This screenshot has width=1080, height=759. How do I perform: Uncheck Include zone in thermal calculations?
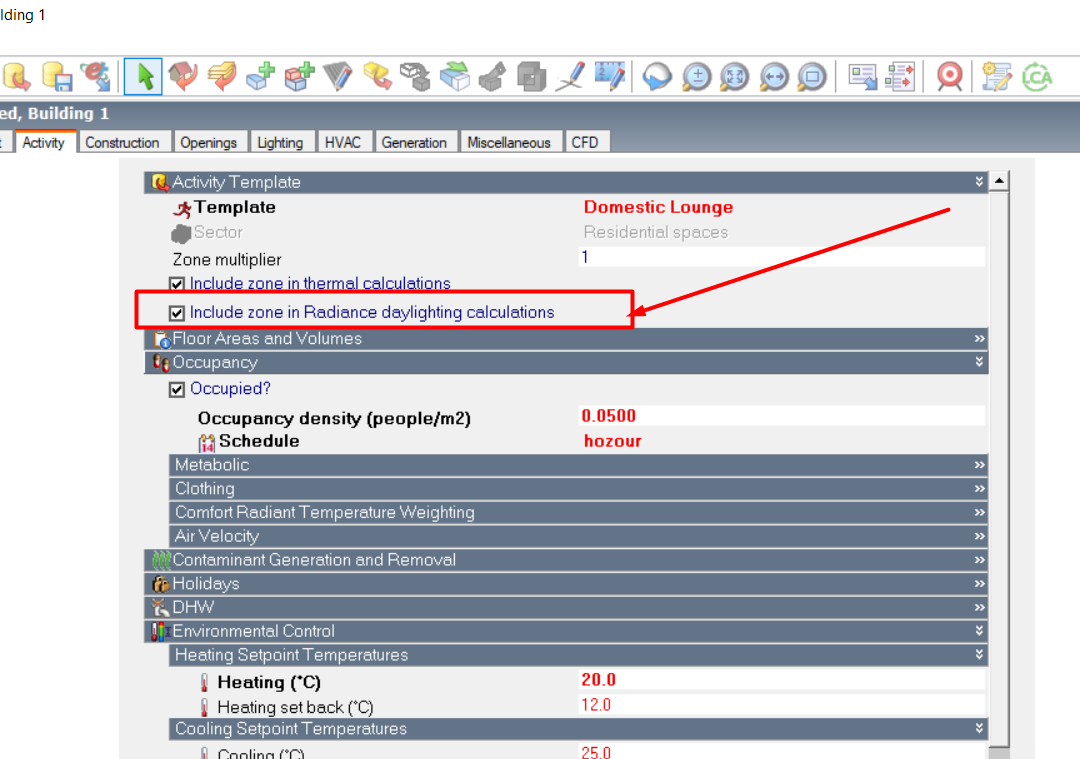[x=177, y=284]
